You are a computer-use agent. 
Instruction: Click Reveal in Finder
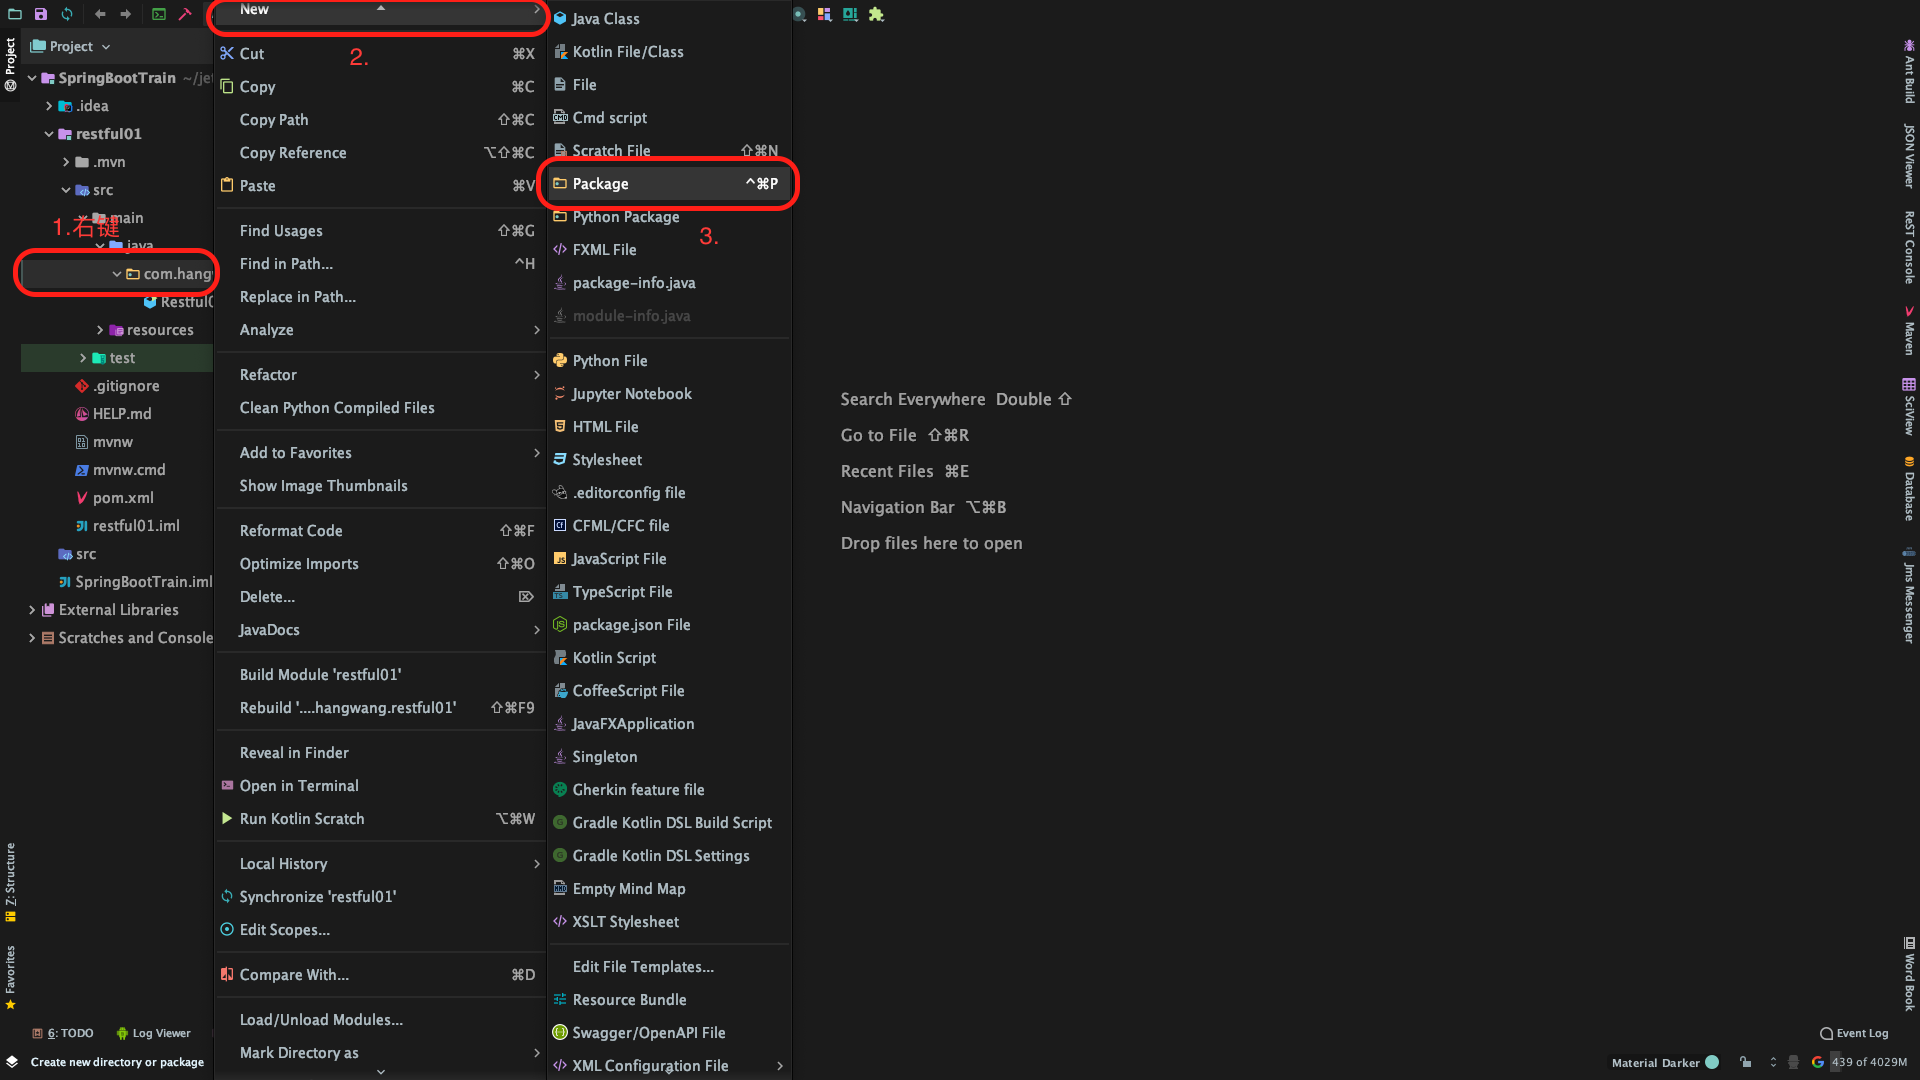(x=294, y=753)
